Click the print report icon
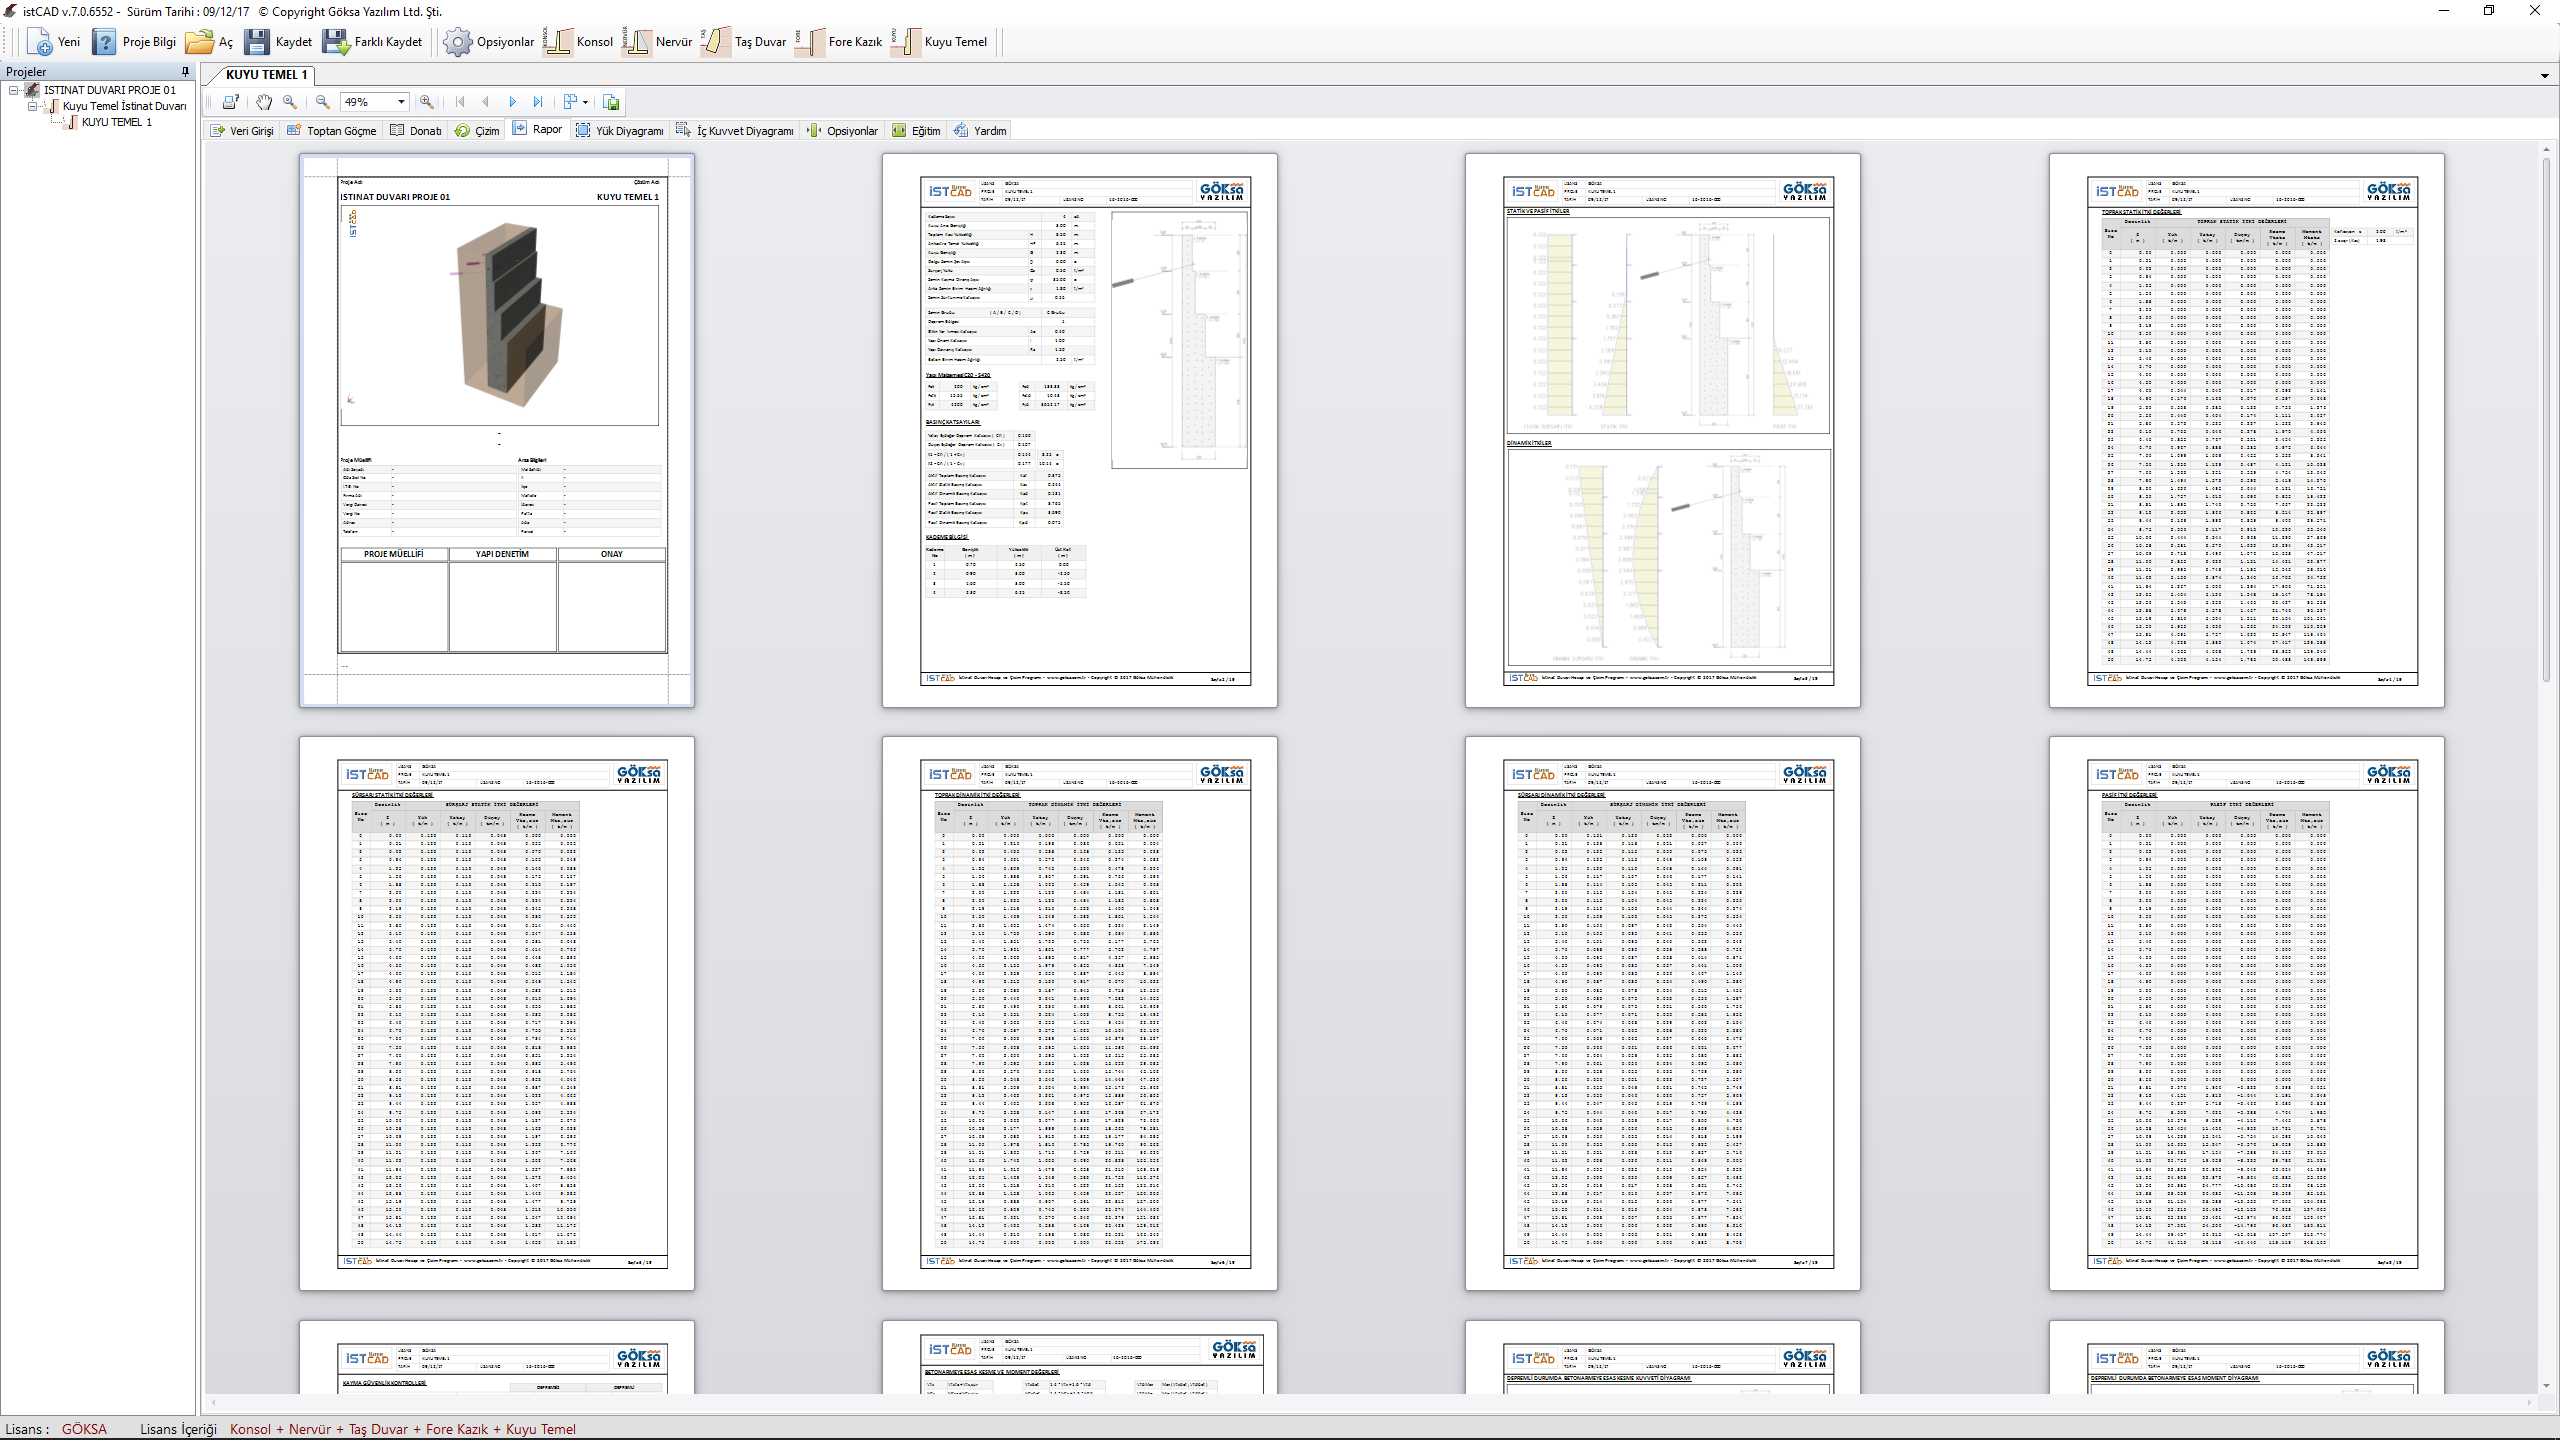Image resolution: width=2560 pixels, height=1440 pixels. click(x=231, y=102)
